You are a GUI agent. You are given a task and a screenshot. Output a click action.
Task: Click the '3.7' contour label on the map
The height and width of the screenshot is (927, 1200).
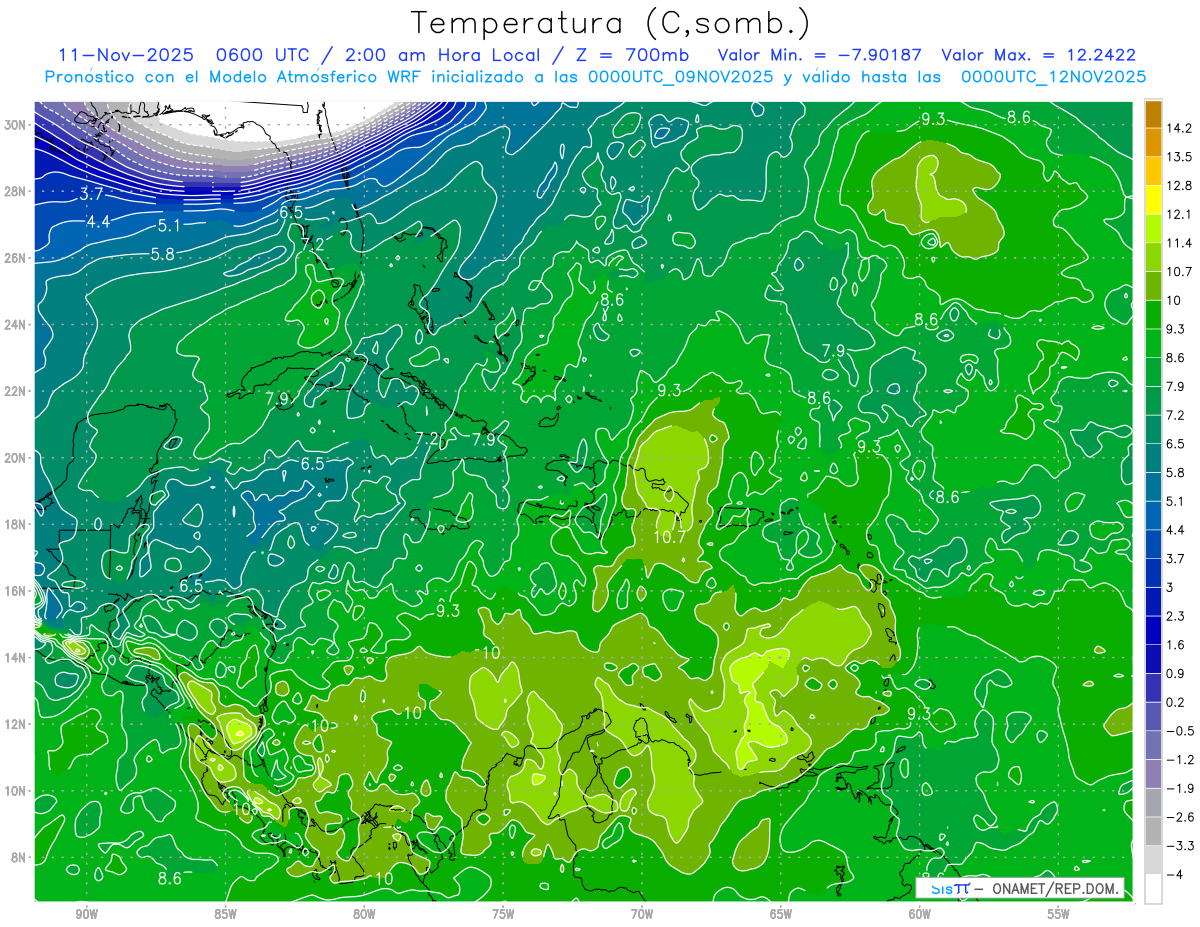pyautogui.click(x=92, y=192)
